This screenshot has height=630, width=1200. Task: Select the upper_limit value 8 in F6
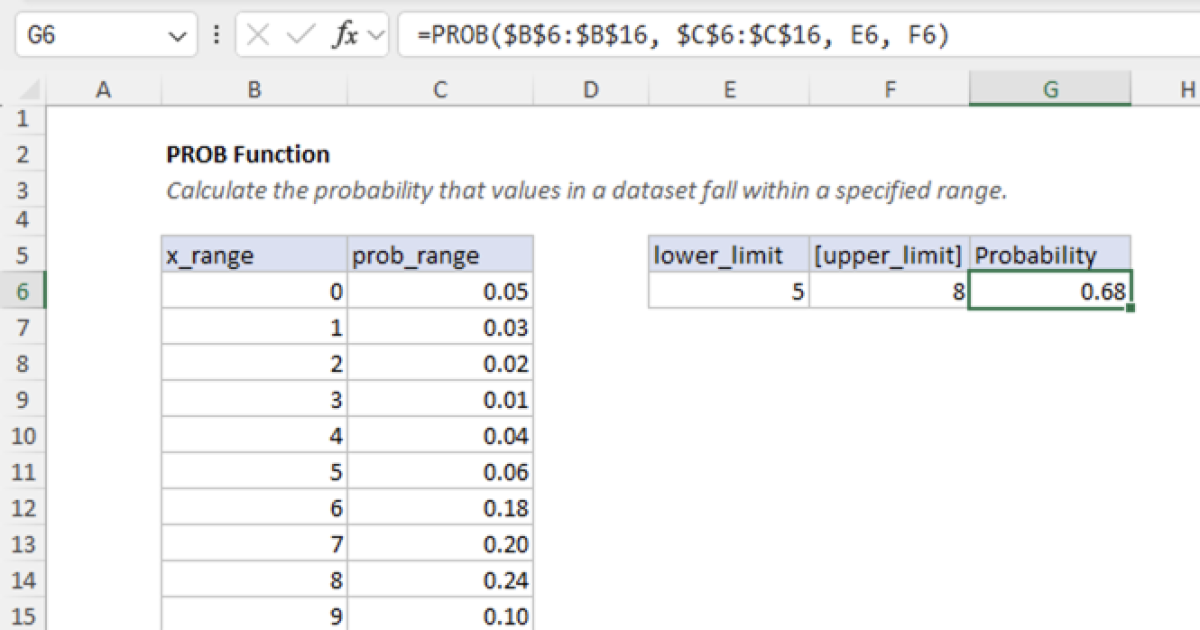(890, 291)
